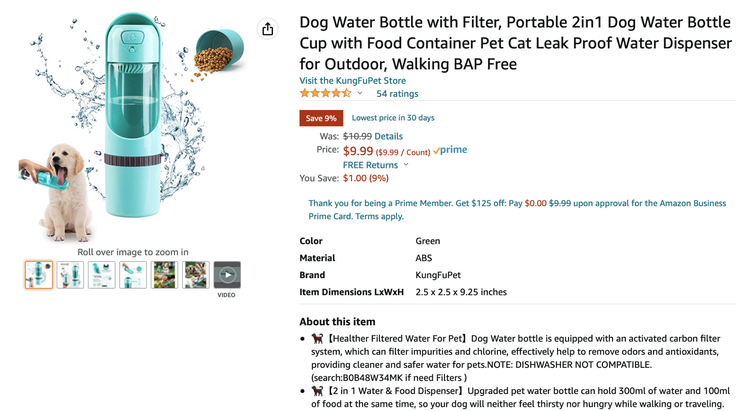The height and width of the screenshot is (411, 750).
Task: Click the Save 9% badge
Action: (x=321, y=118)
